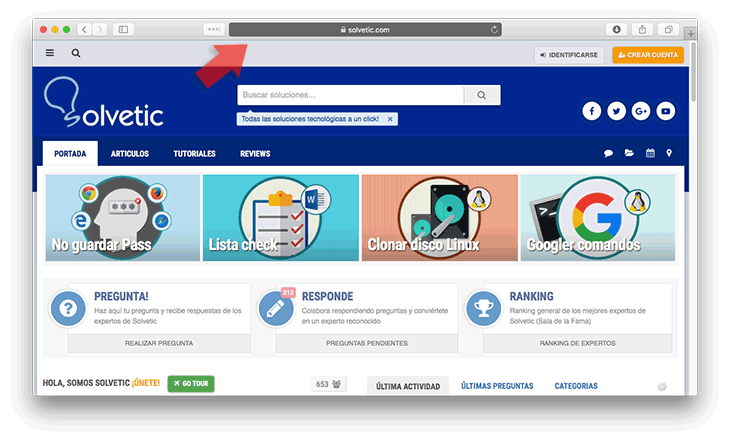Click the Solvetic logo
Image resolution: width=730 pixels, height=442 pixels.
[x=103, y=102]
